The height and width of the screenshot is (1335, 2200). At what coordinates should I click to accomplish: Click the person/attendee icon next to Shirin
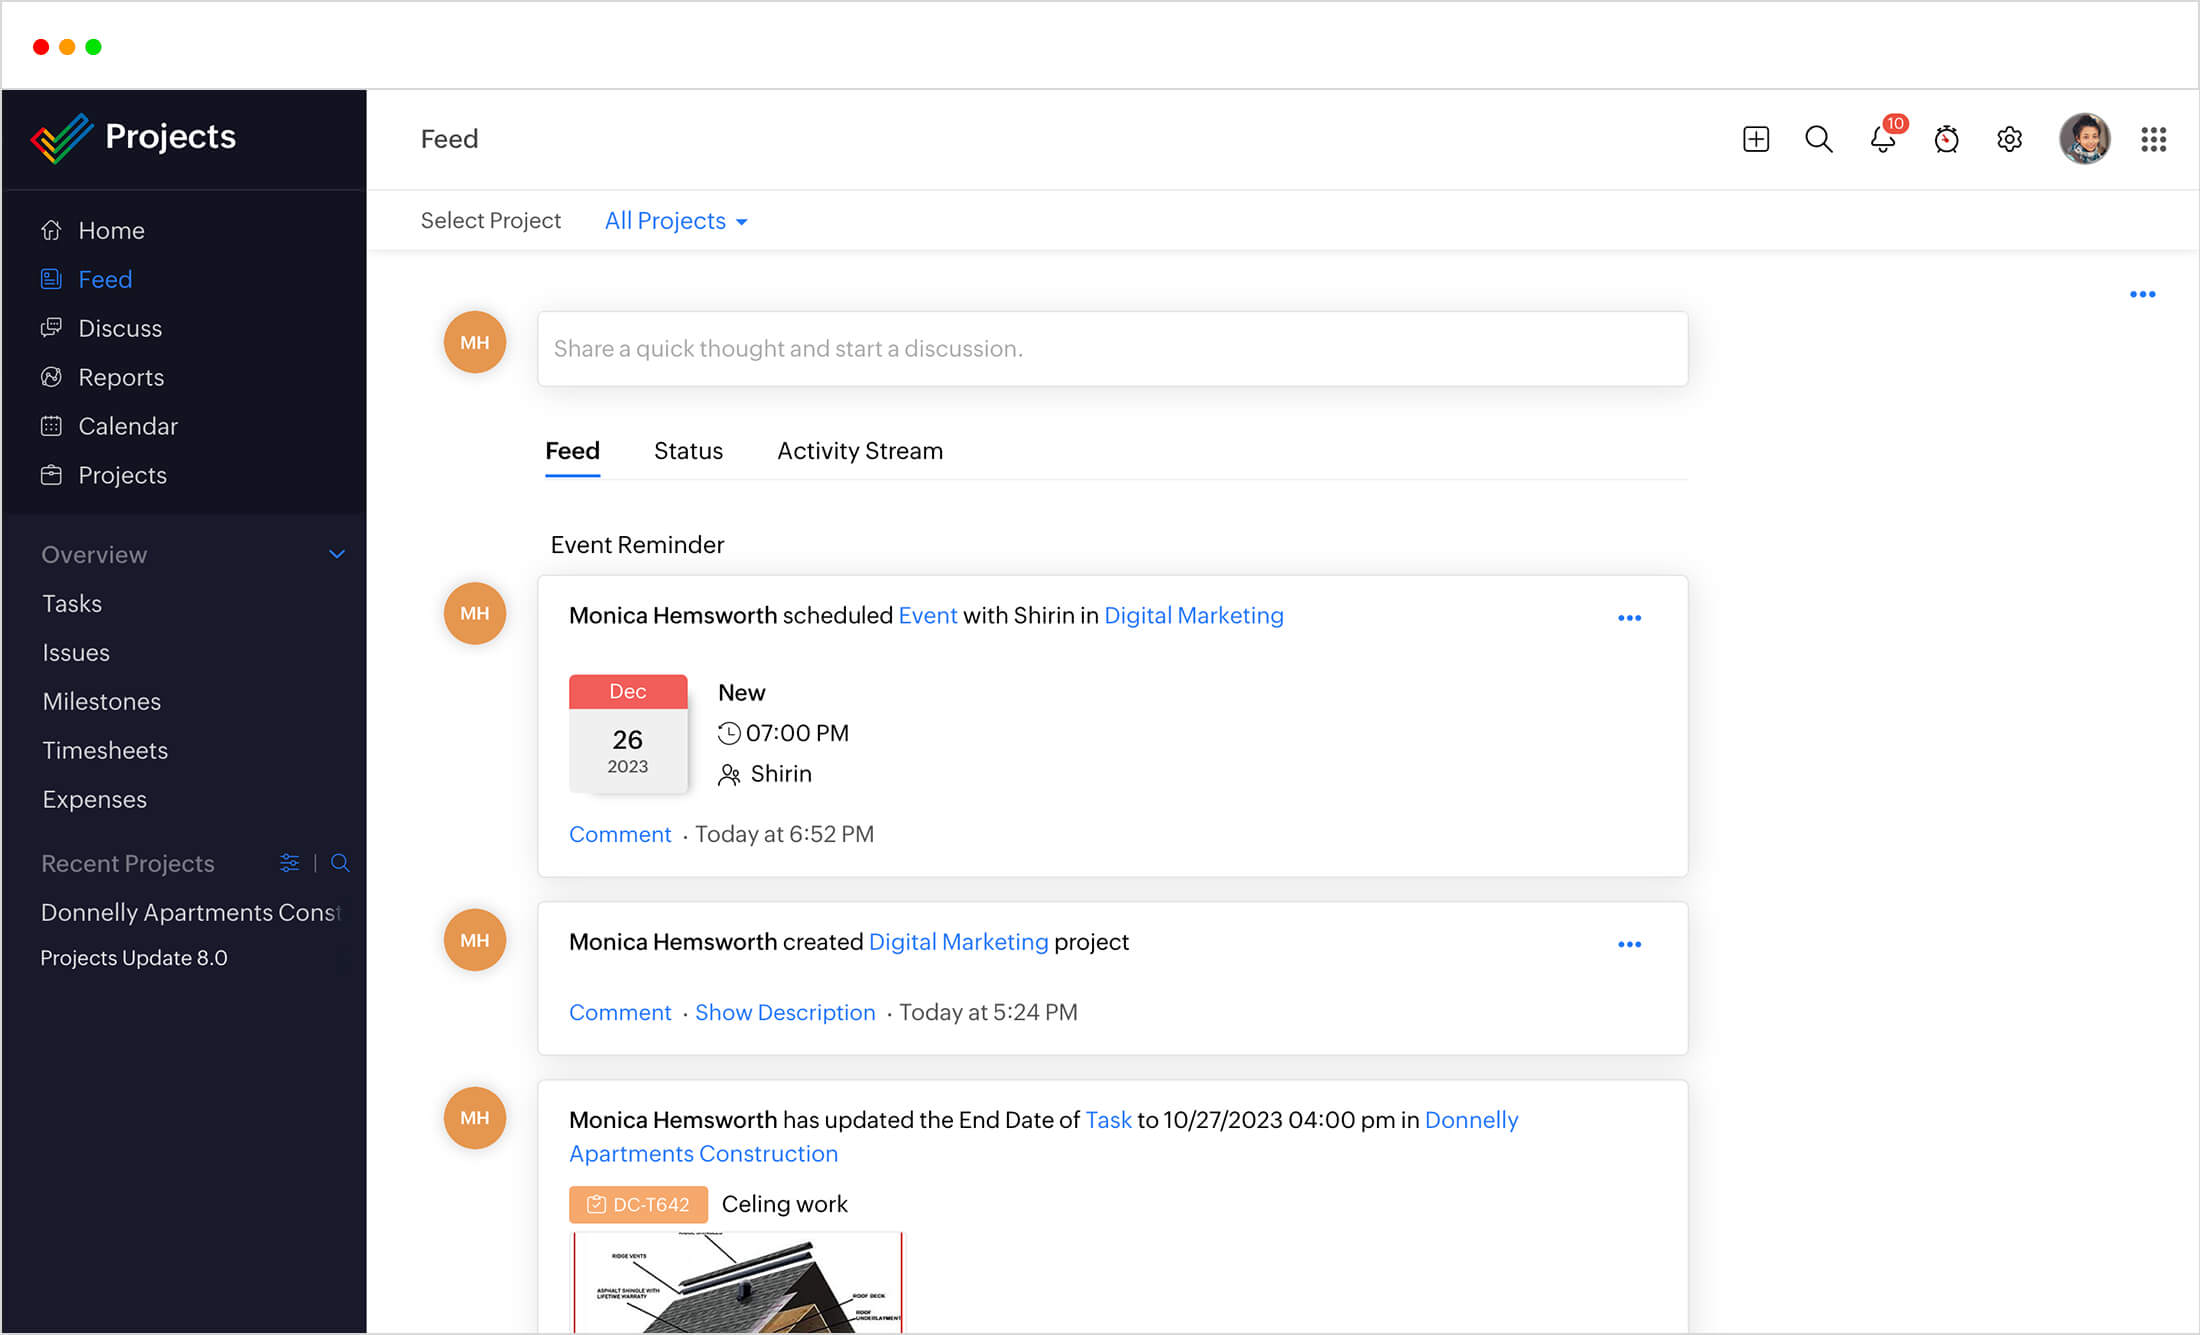pyautogui.click(x=729, y=773)
